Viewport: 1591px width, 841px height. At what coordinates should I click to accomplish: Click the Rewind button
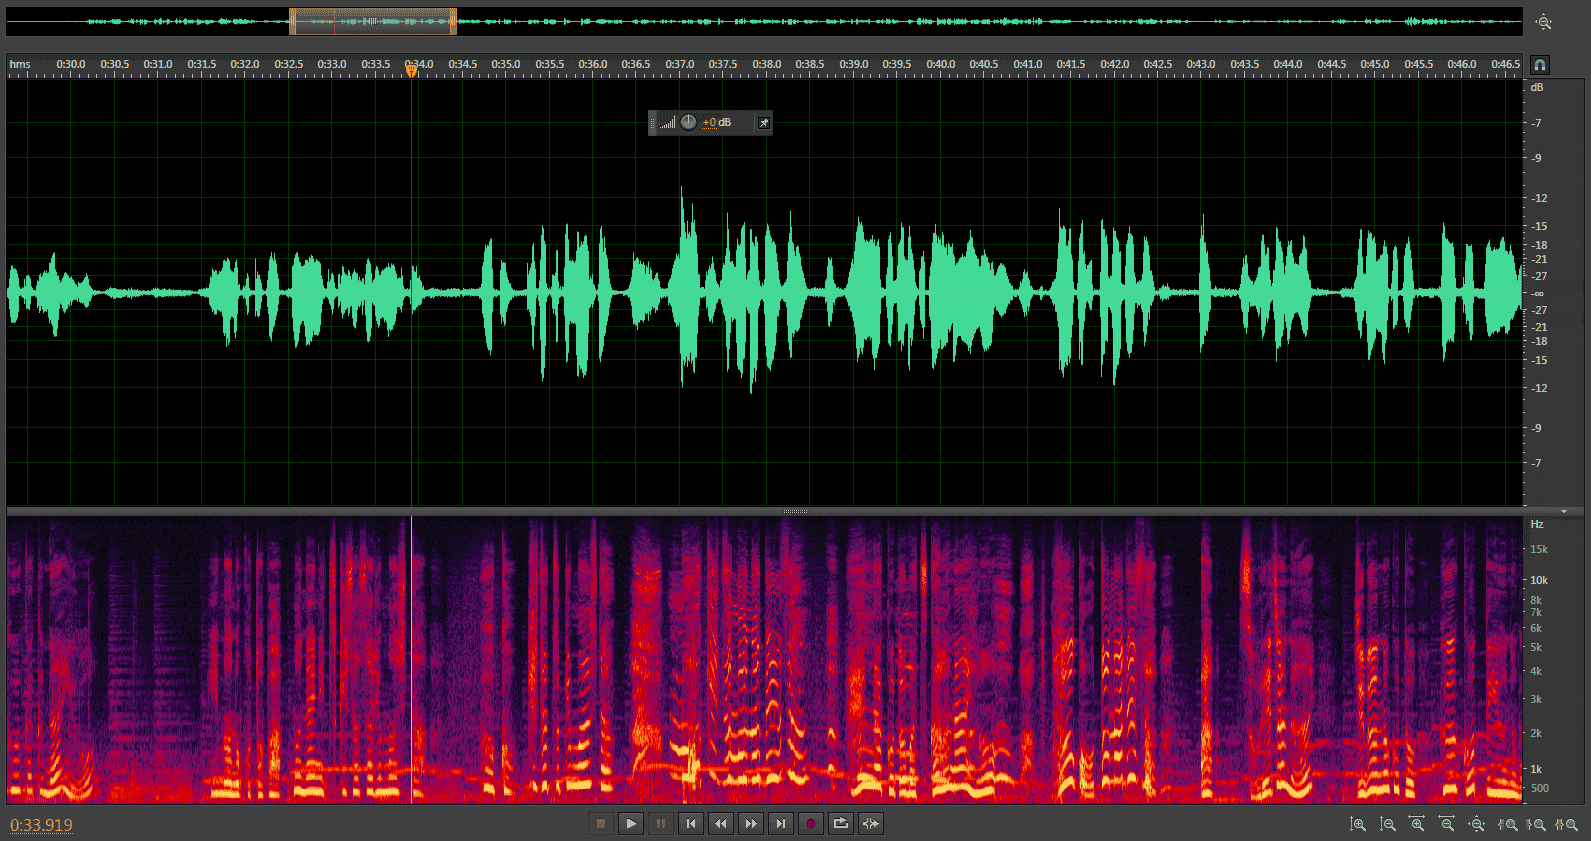[721, 824]
